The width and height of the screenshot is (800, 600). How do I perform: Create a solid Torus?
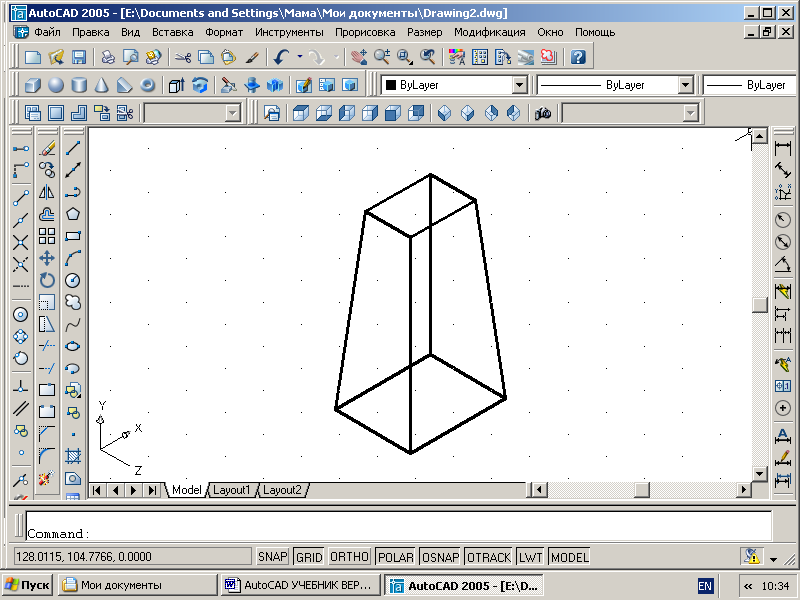click(x=147, y=85)
